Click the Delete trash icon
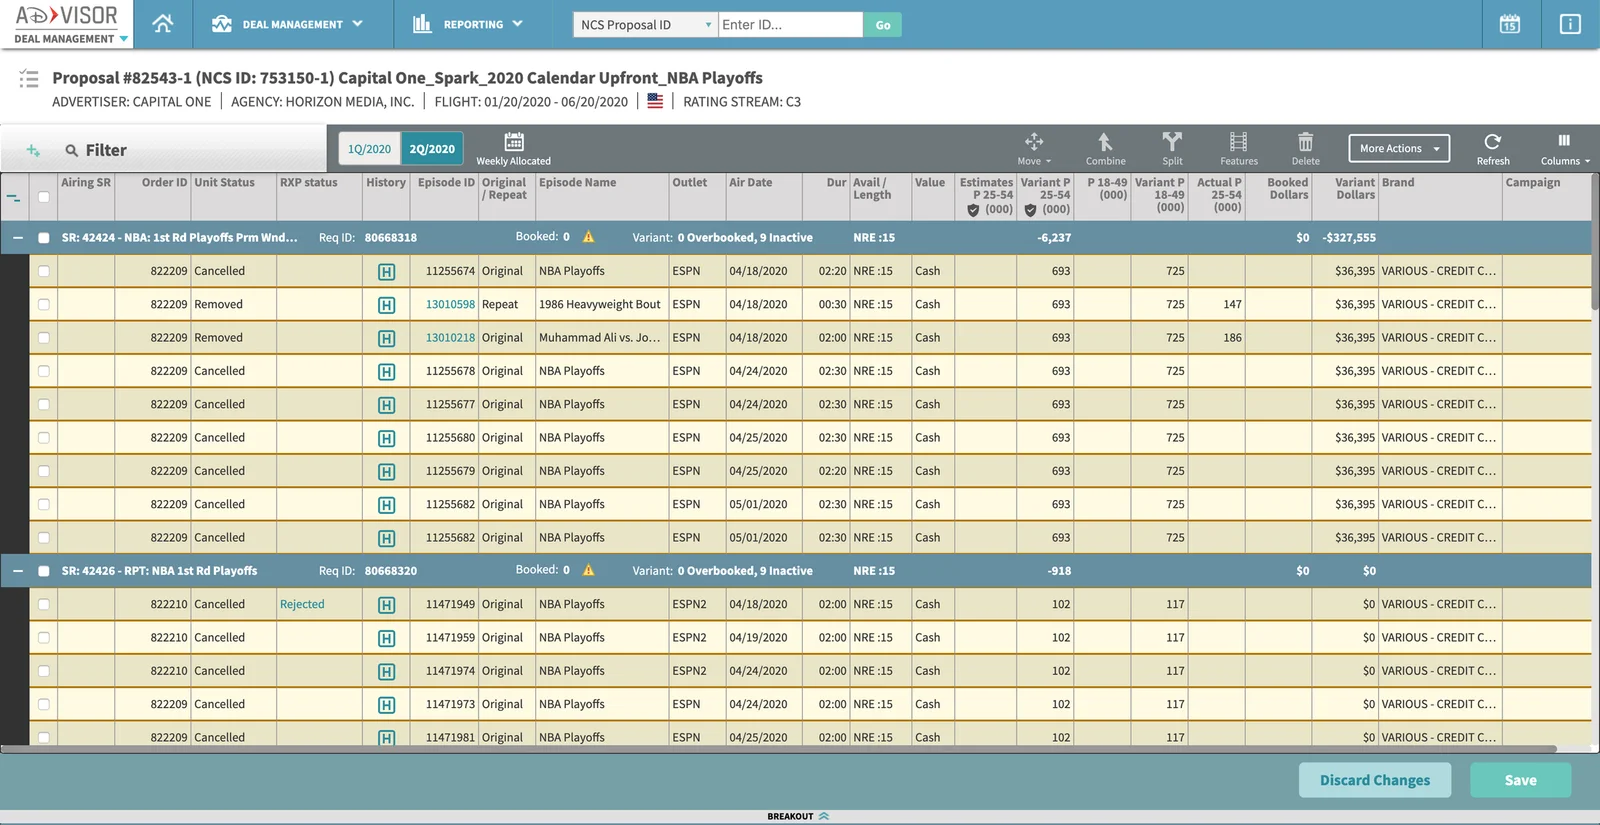This screenshot has width=1600, height=825. pyautogui.click(x=1305, y=141)
